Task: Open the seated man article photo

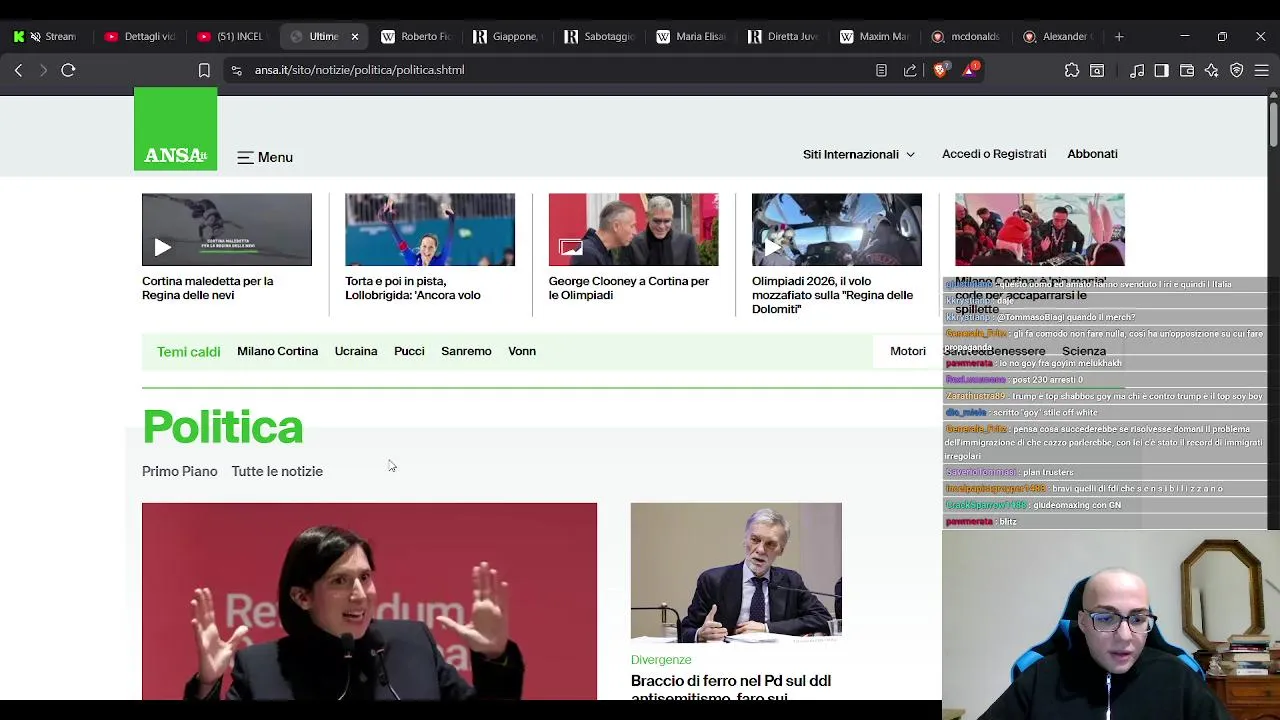Action: (x=736, y=572)
